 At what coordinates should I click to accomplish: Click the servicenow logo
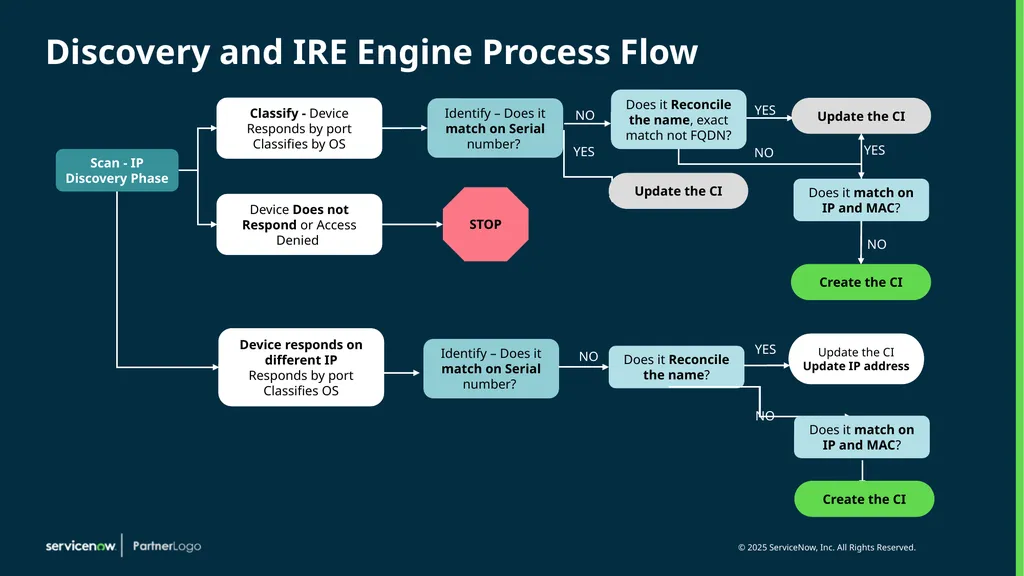pyautogui.click(x=81, y=546)
